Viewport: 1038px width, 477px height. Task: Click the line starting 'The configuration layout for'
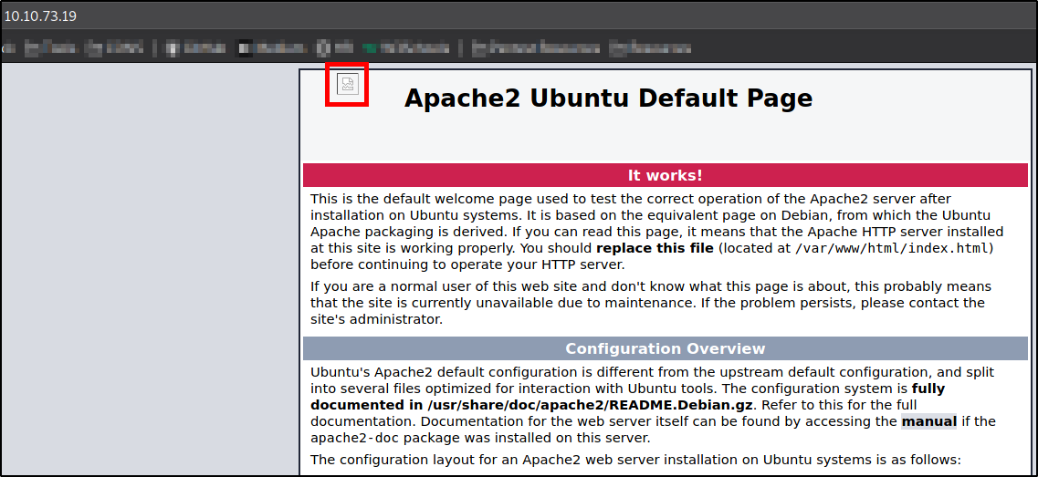tap(636, 460)
